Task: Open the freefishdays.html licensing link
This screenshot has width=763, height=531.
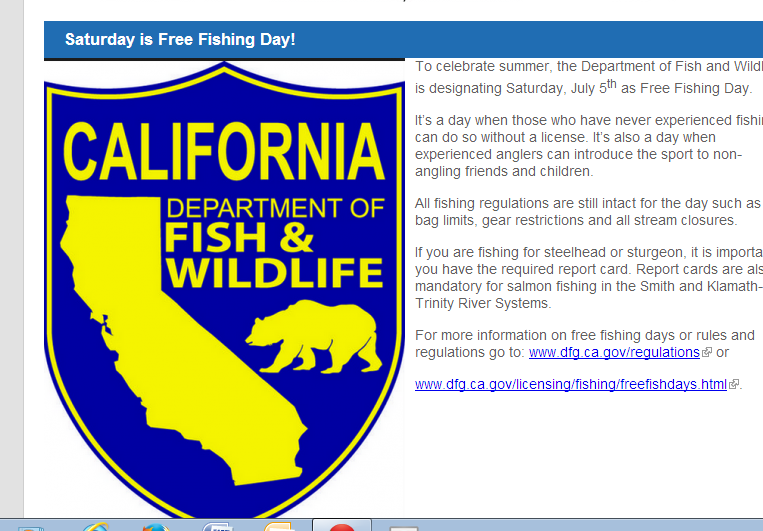Action: [570, 385]
